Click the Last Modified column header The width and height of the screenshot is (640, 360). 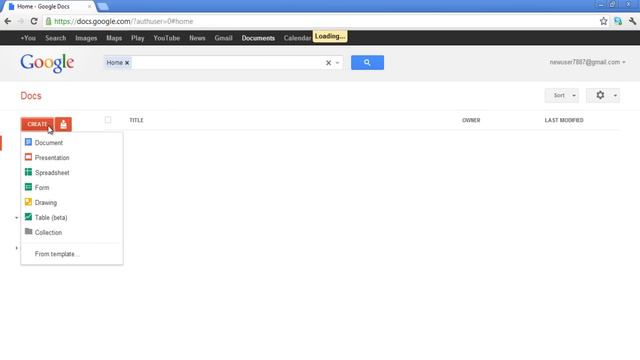tap(564, 120)
